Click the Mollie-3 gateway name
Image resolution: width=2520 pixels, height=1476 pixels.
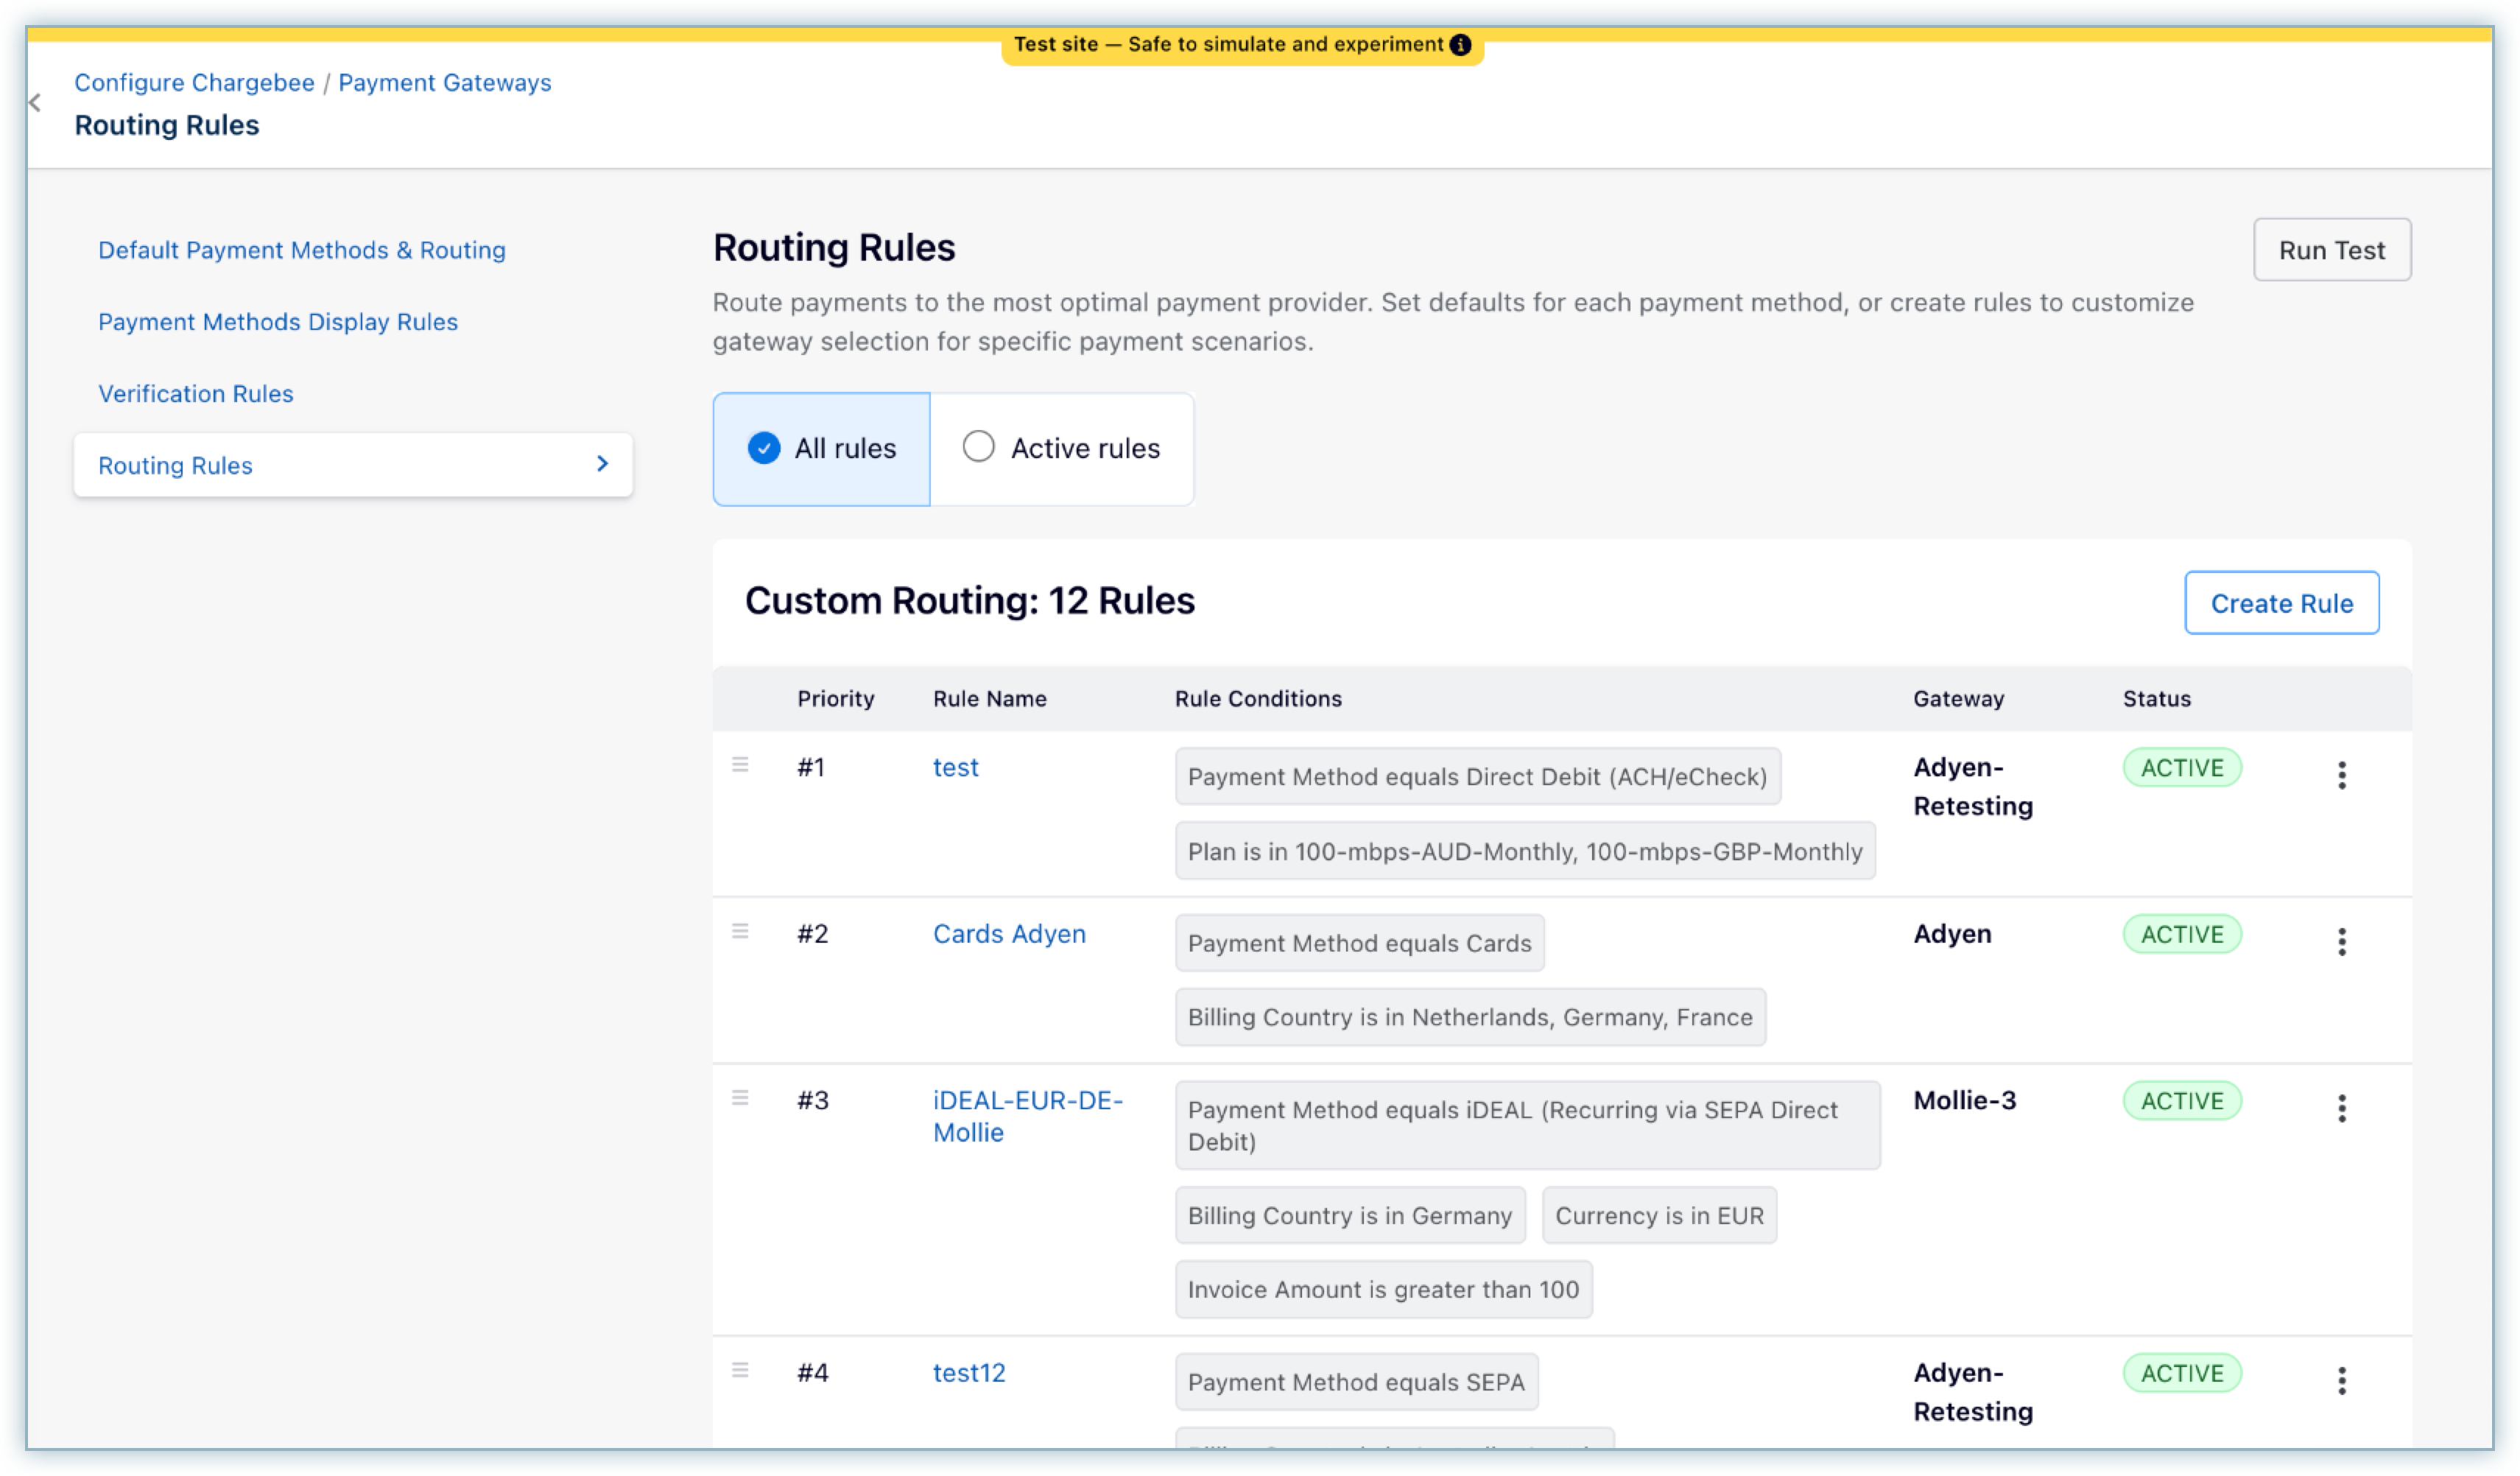(x=1965, y=1101)
